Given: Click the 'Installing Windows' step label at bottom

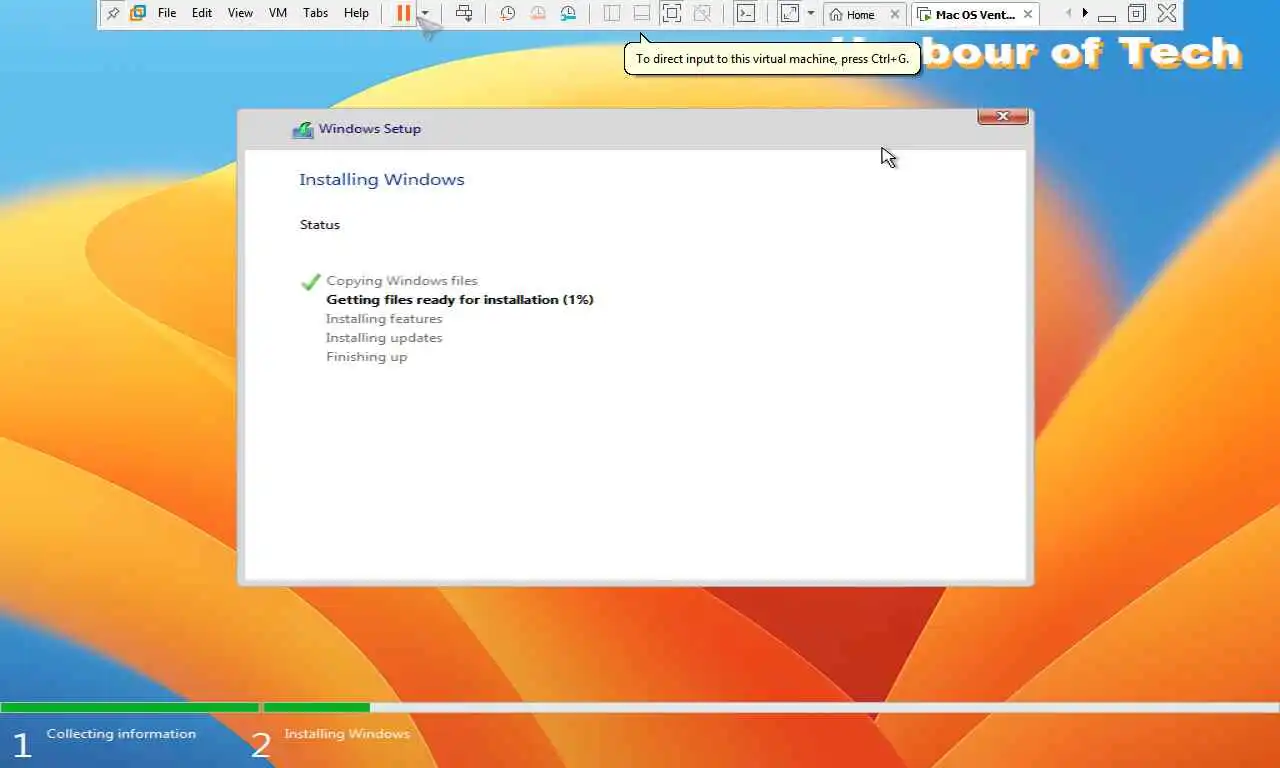Looking at the screenshot, I should [x=347, y=734].
